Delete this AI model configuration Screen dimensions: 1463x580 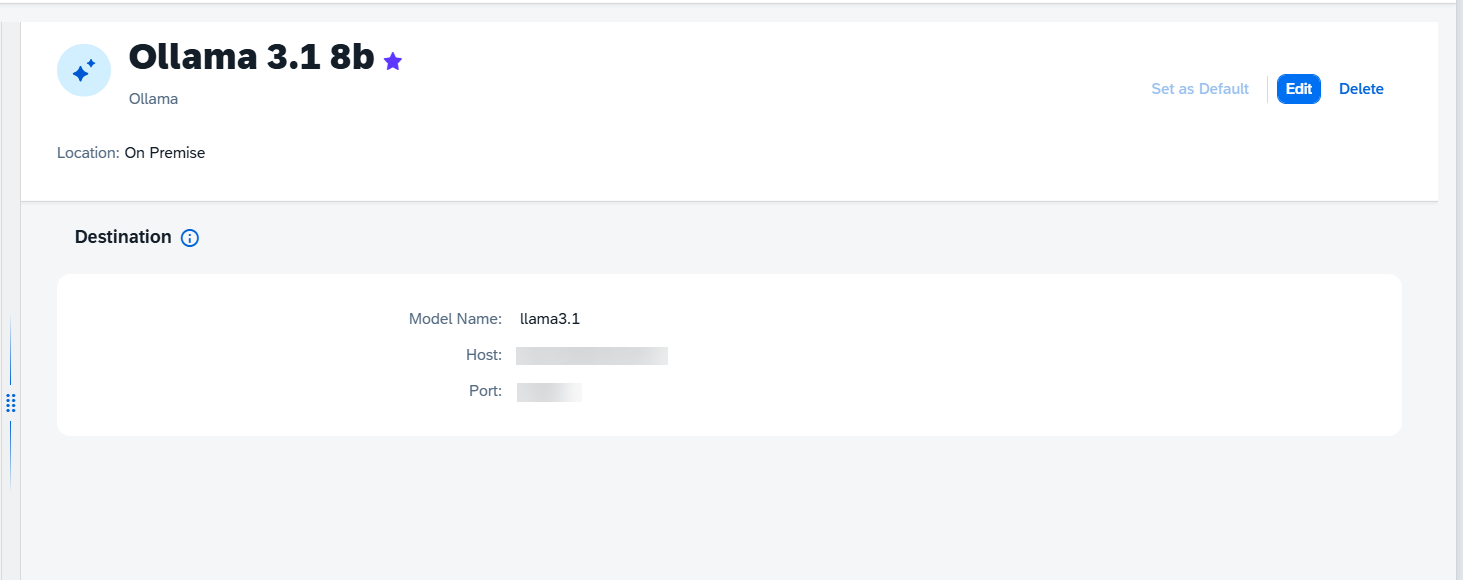coord(1361,89)
